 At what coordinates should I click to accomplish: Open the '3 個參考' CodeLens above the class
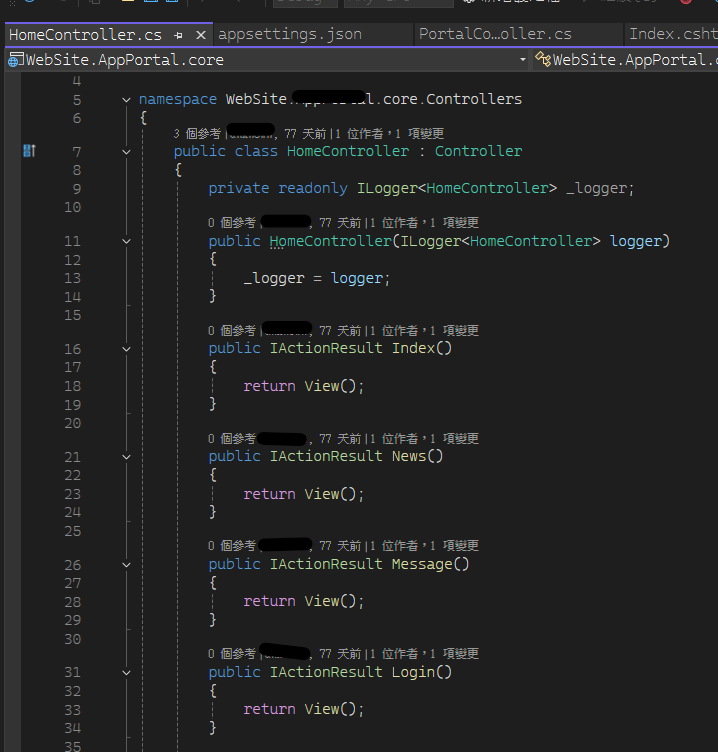tap(197, 133)
